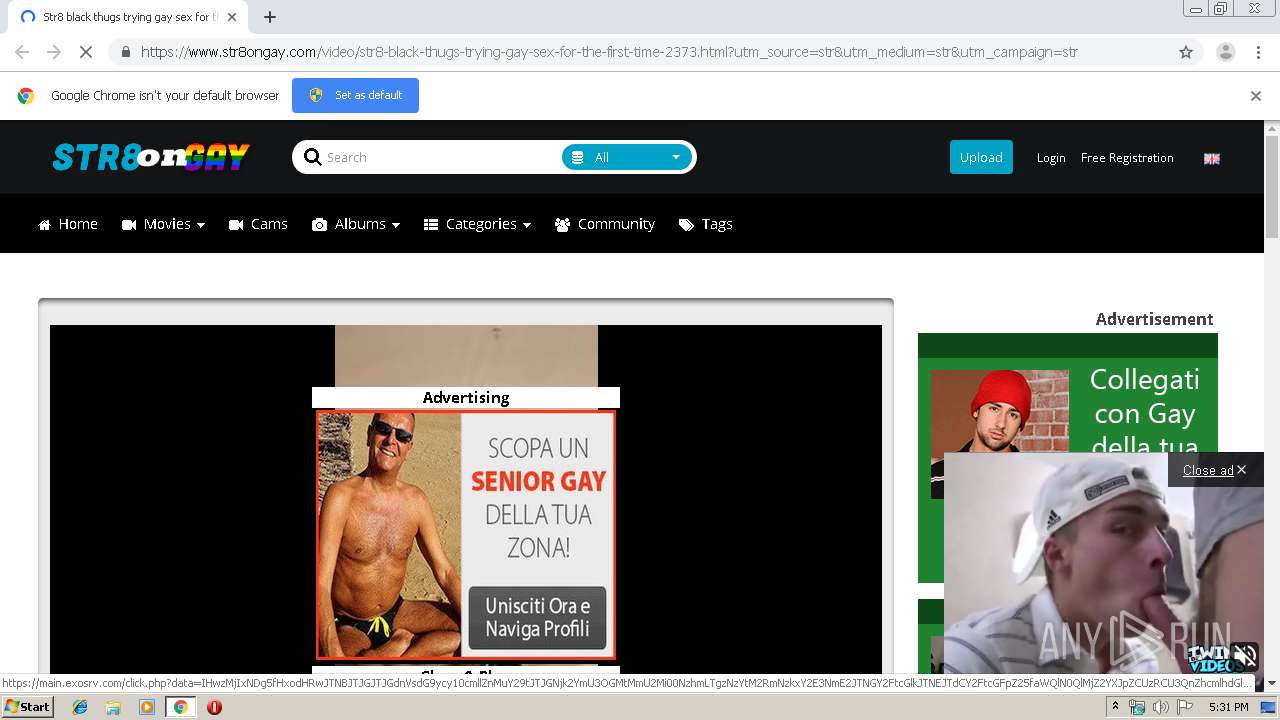Focus the site search field
Image resolution: width=1280 pixels, height=720 pixels.
[440, 157]
